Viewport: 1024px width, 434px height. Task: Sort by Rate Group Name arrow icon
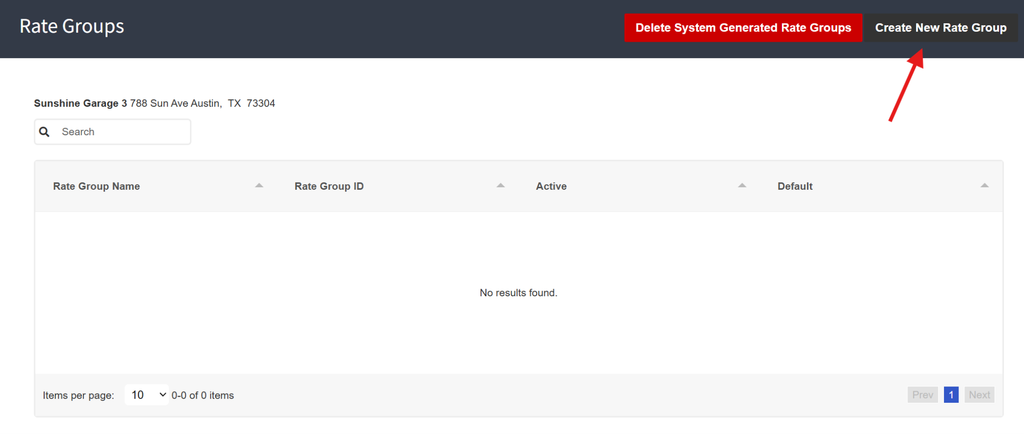259,186
